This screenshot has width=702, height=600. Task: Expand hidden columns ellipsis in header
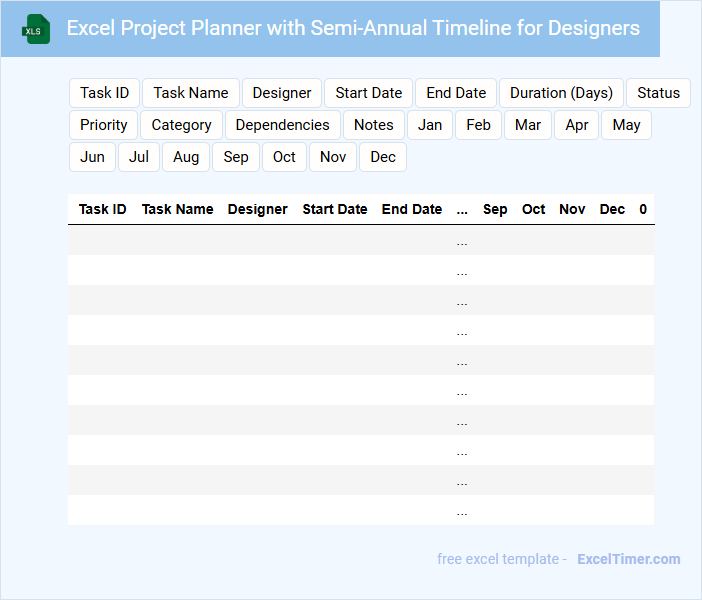click(x=462, y=210)
